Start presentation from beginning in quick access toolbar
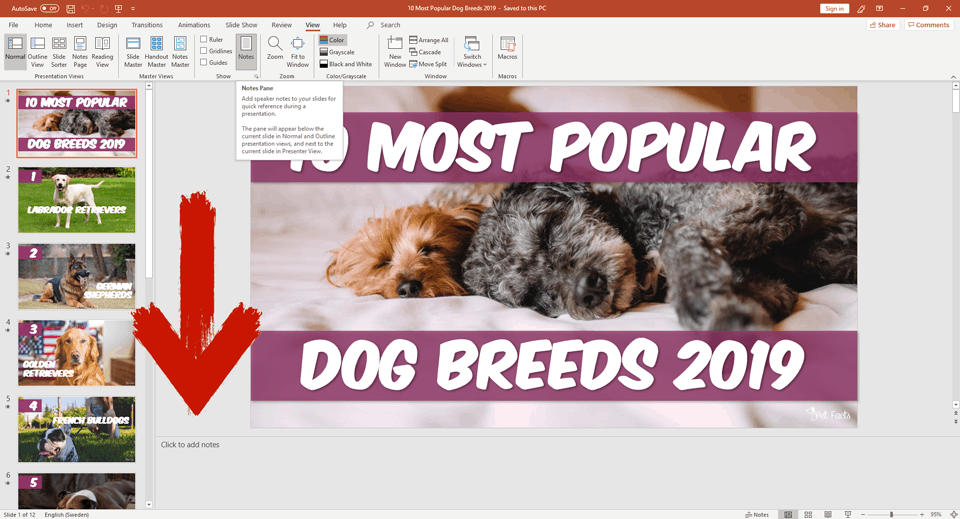 pyautogui.click(x=119, y=9)
